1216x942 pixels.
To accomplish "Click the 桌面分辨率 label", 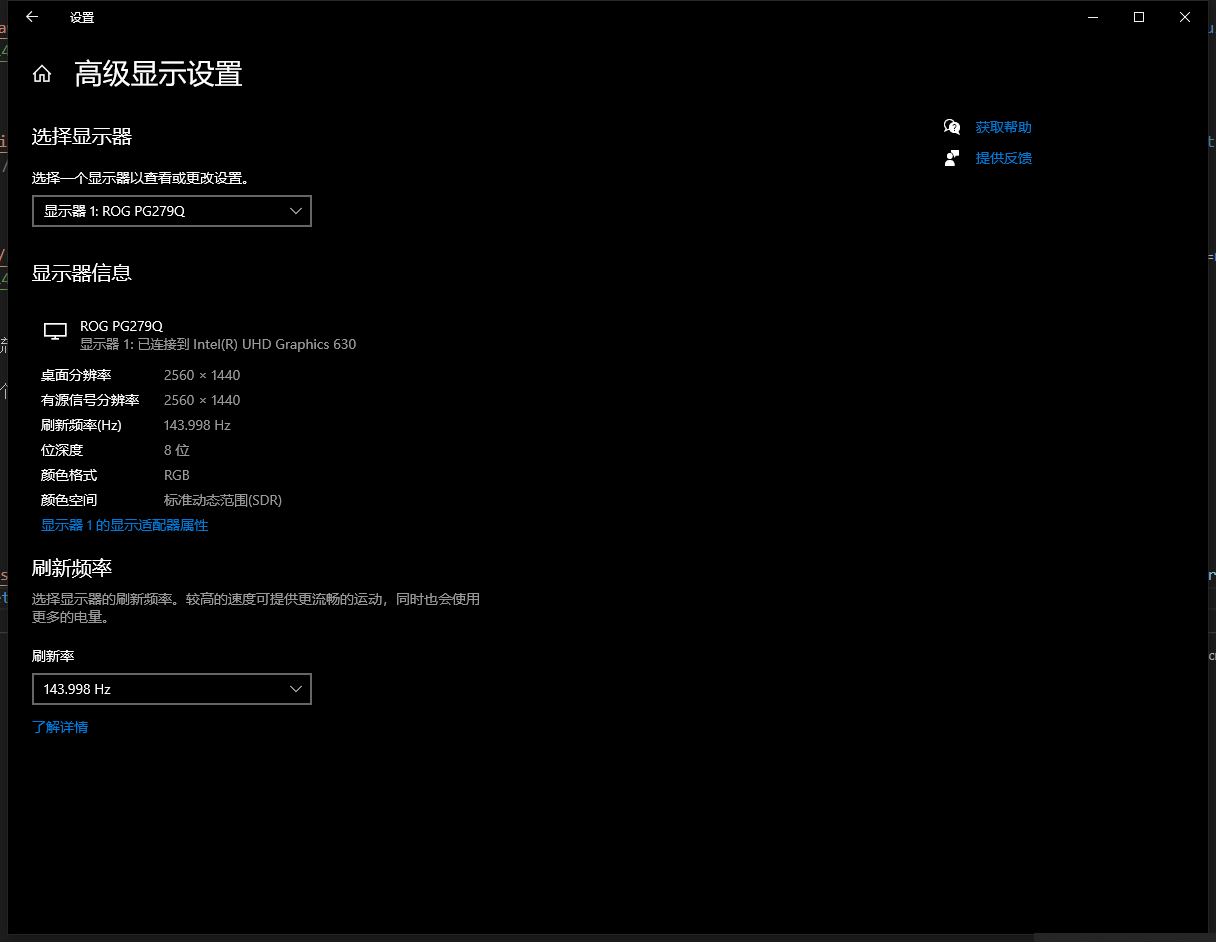I will [76, 375].
